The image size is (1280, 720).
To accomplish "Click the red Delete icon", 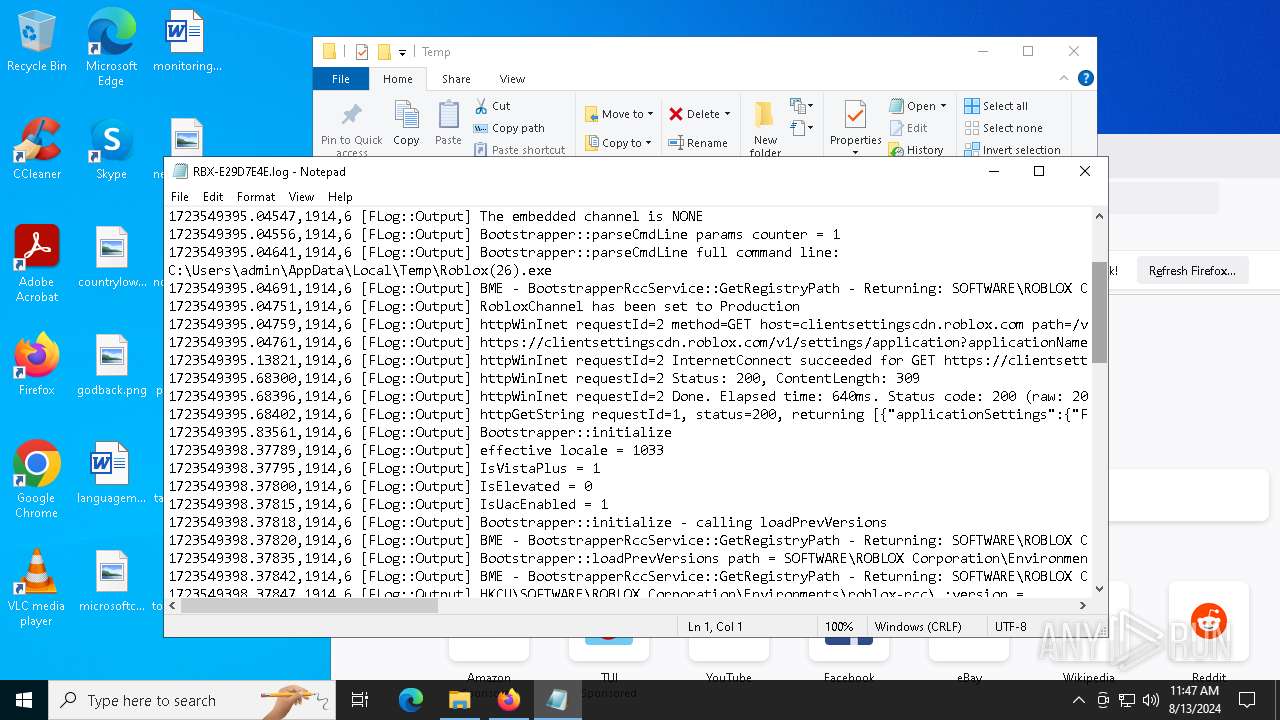I will 677,114.
